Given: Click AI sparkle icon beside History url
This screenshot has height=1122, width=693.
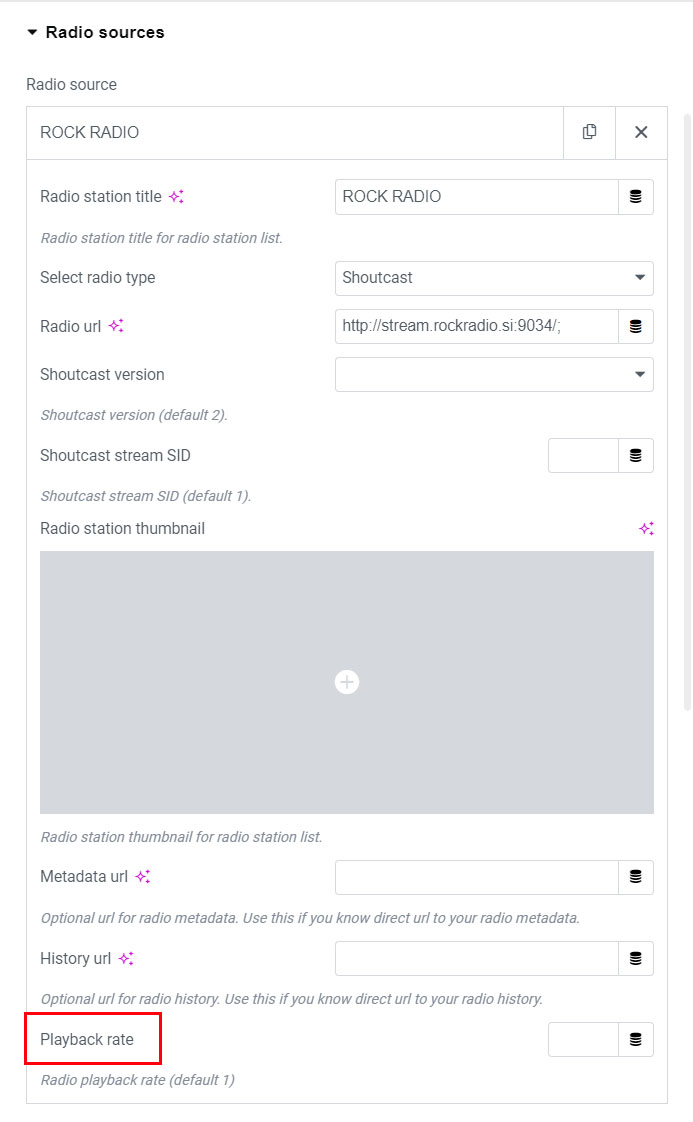Looking at the screenshot, I should (126, 958).
